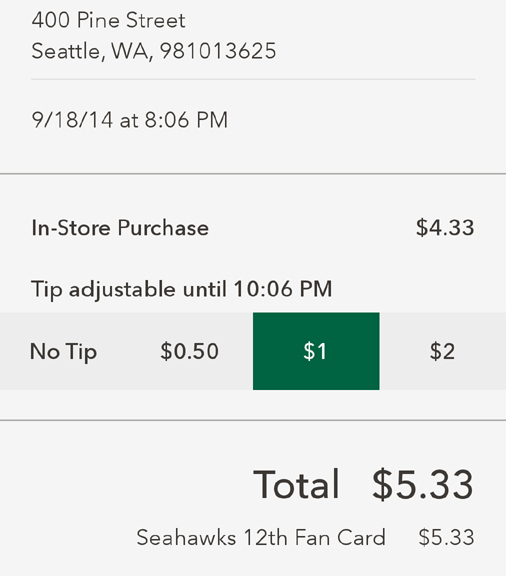Tap the small $5.33 card charge

pos(446,537)
